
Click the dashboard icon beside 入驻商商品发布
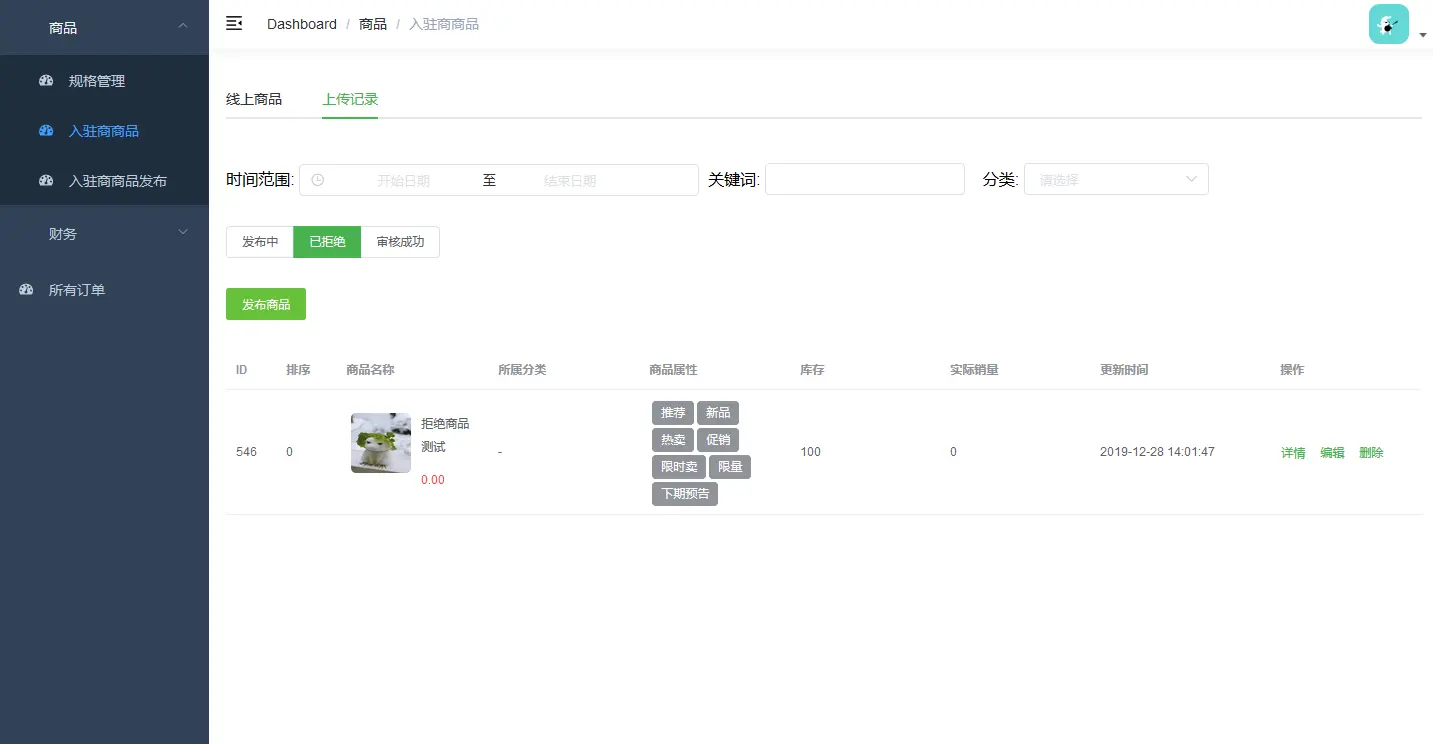46,181
